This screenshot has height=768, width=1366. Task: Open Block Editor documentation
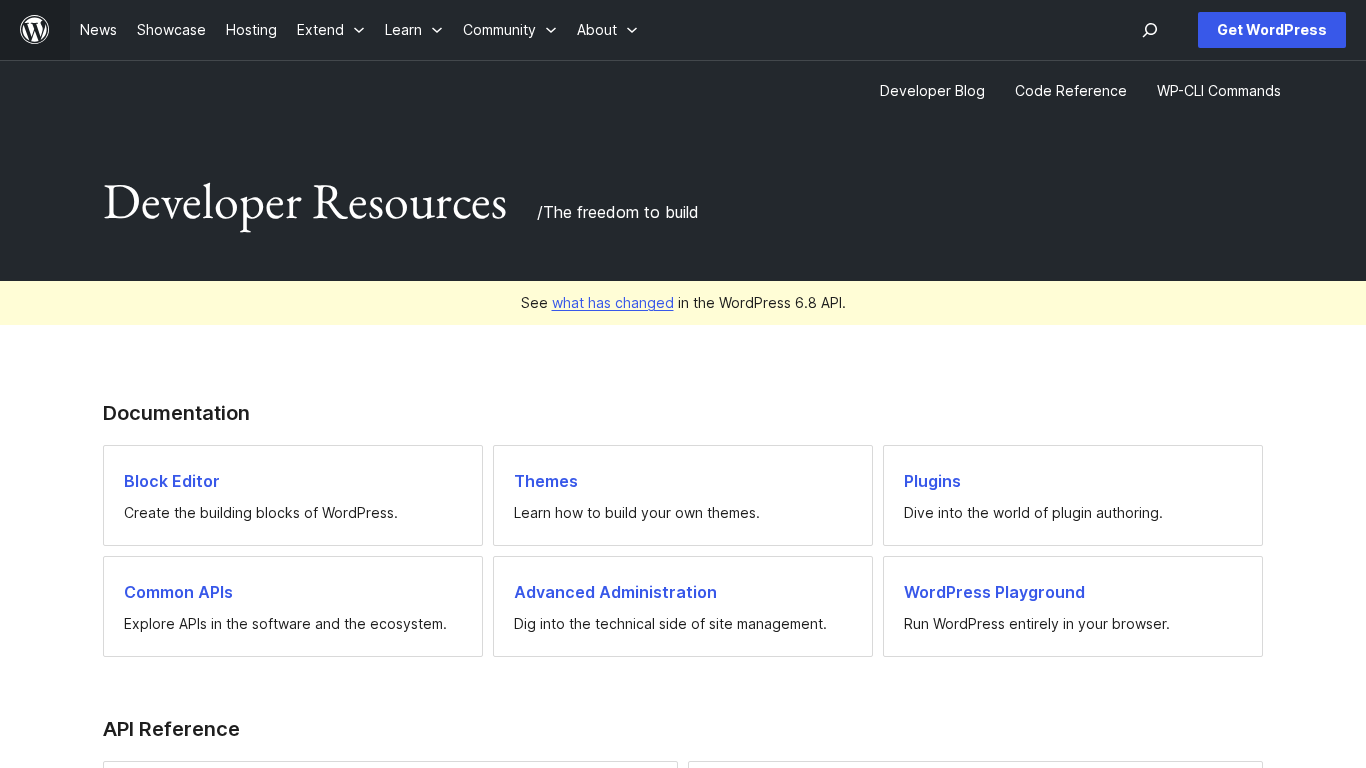click(172, 481)
